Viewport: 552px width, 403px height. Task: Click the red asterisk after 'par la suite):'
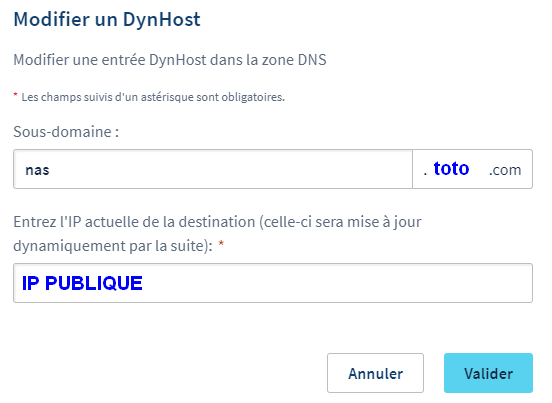221,243
